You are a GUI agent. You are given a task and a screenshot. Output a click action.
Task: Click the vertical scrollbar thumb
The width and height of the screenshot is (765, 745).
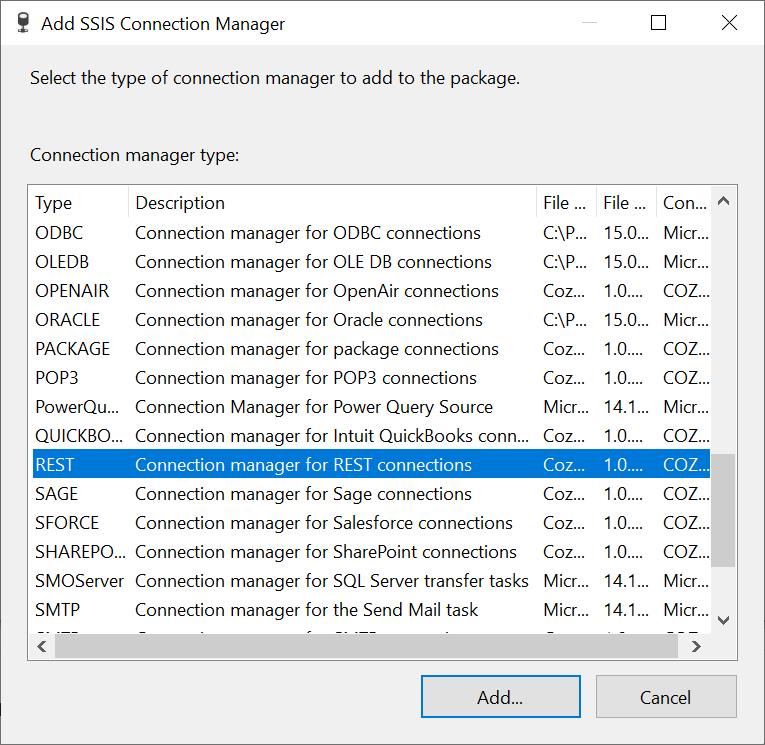(x=722, y=510)
